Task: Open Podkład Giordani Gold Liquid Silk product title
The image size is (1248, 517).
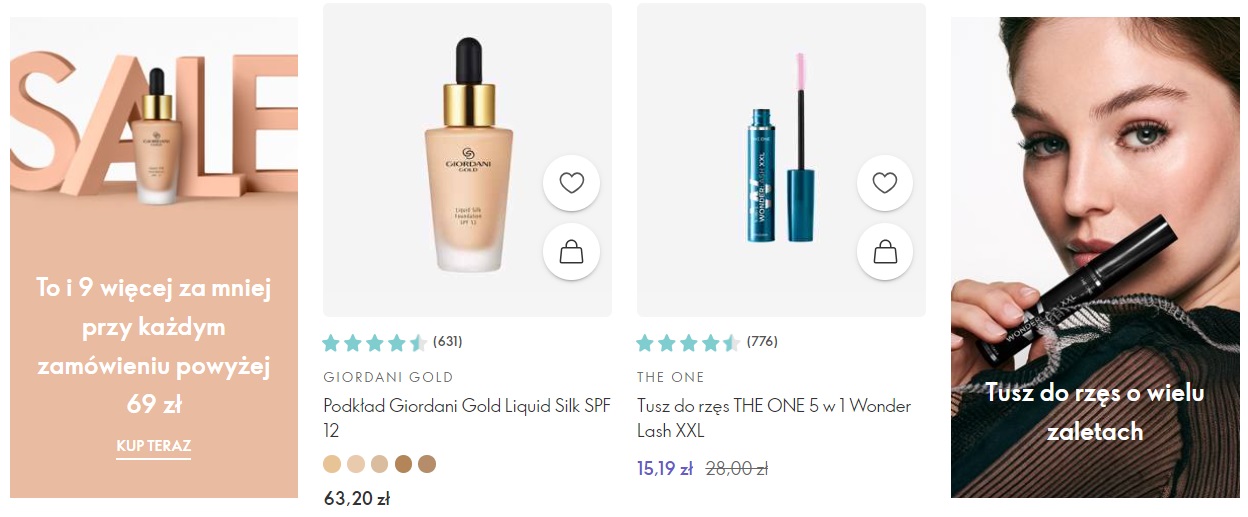Action: [467, 418]
